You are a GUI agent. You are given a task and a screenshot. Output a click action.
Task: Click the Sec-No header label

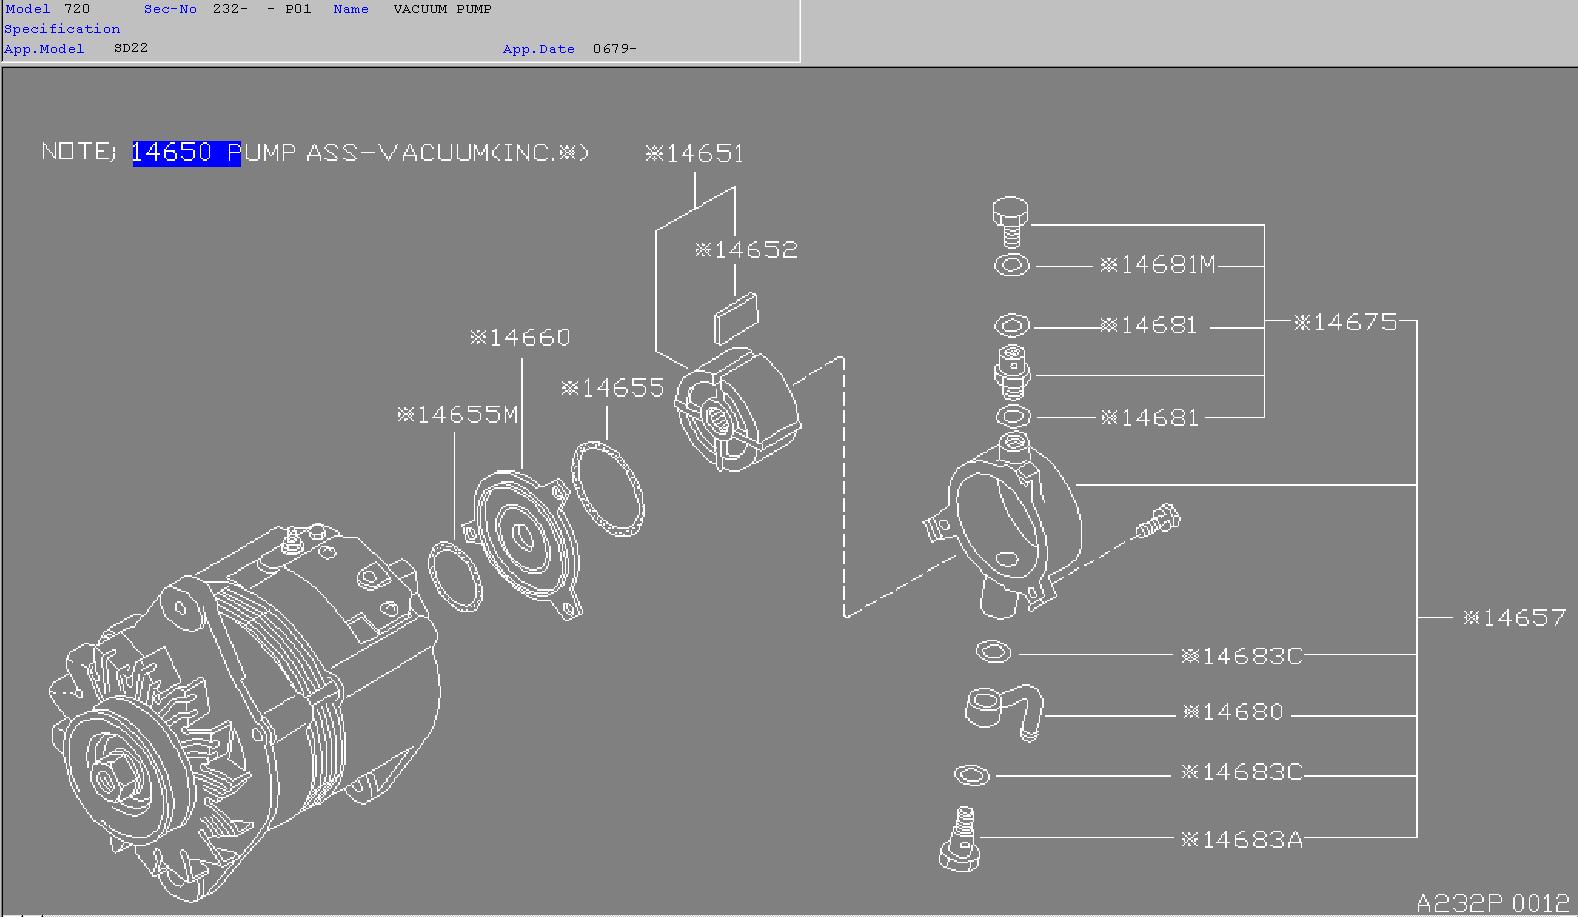[x=170, y=9]
